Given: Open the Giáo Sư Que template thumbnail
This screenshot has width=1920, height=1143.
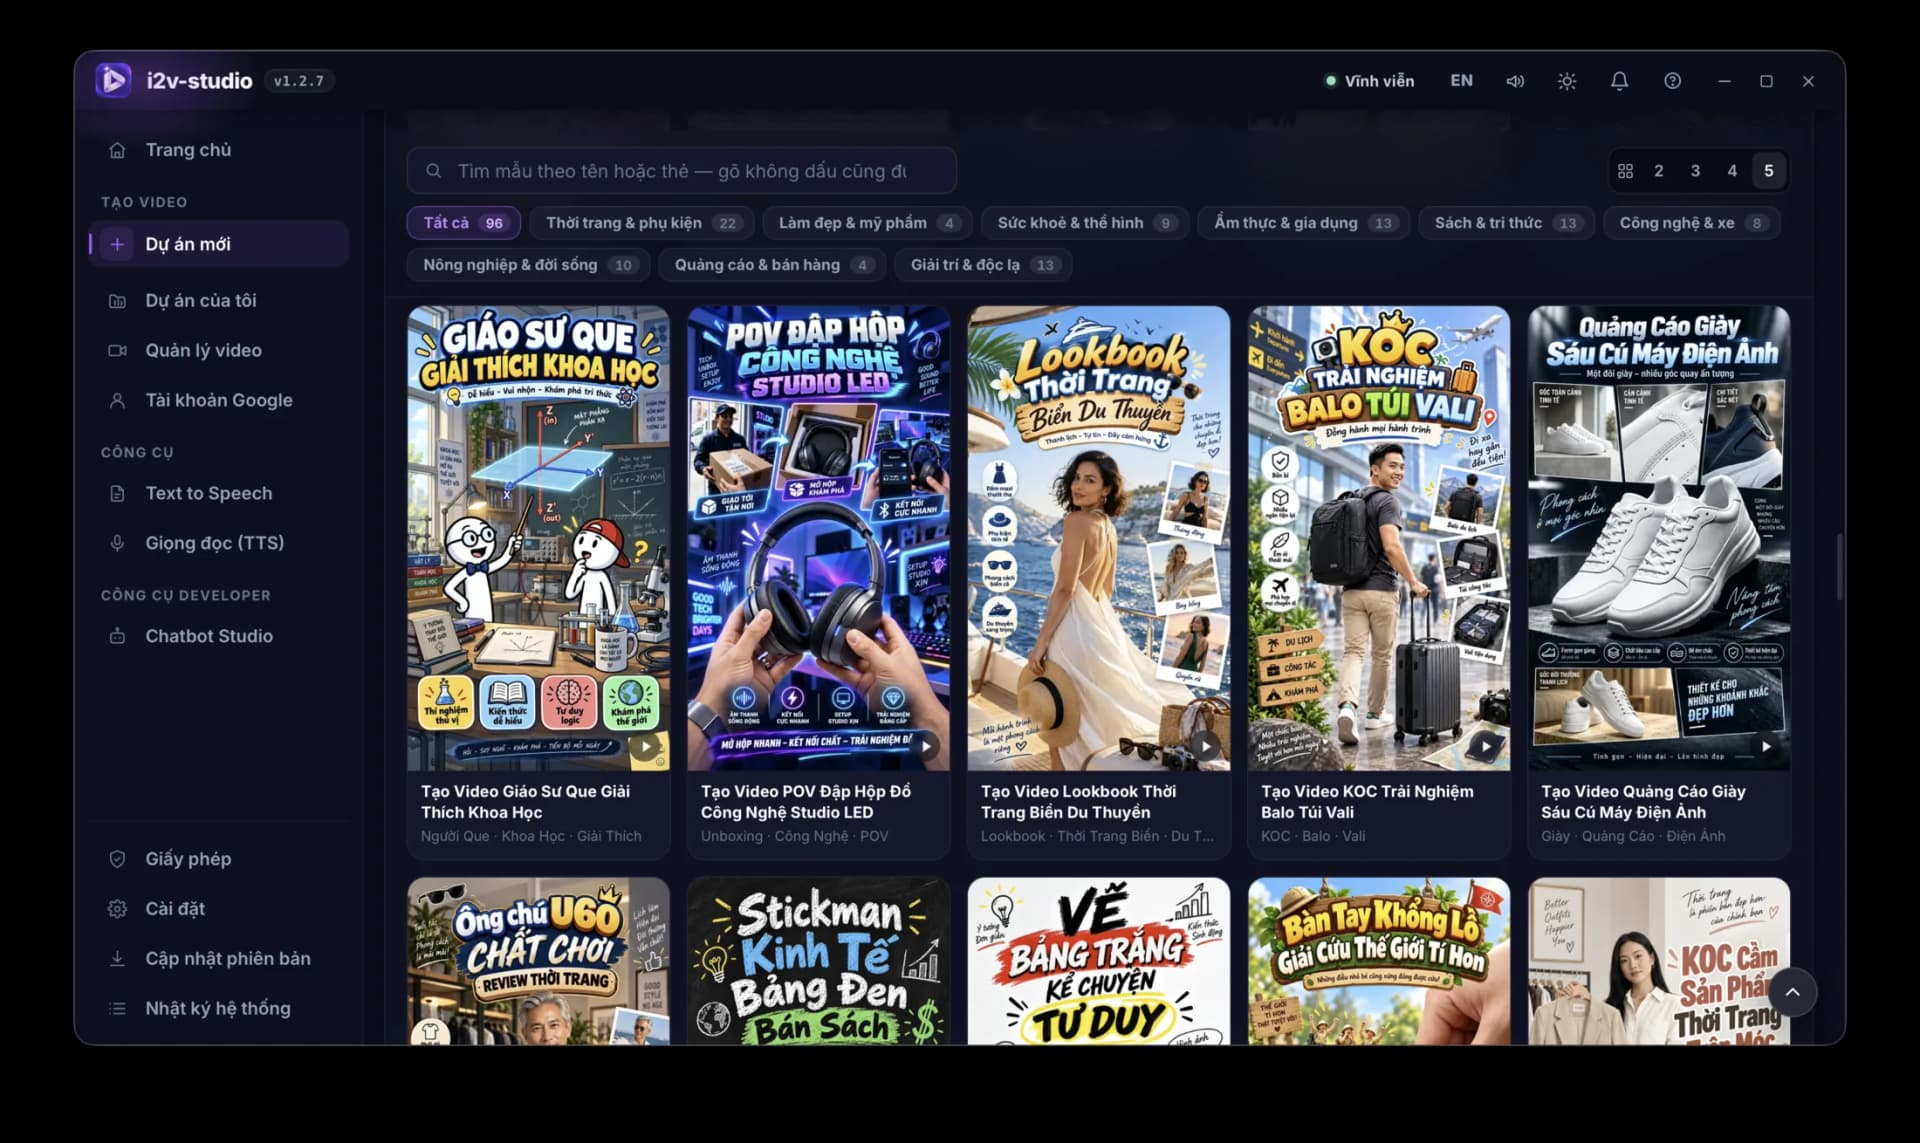Looking at the screenshot, I should pos(538,538).
